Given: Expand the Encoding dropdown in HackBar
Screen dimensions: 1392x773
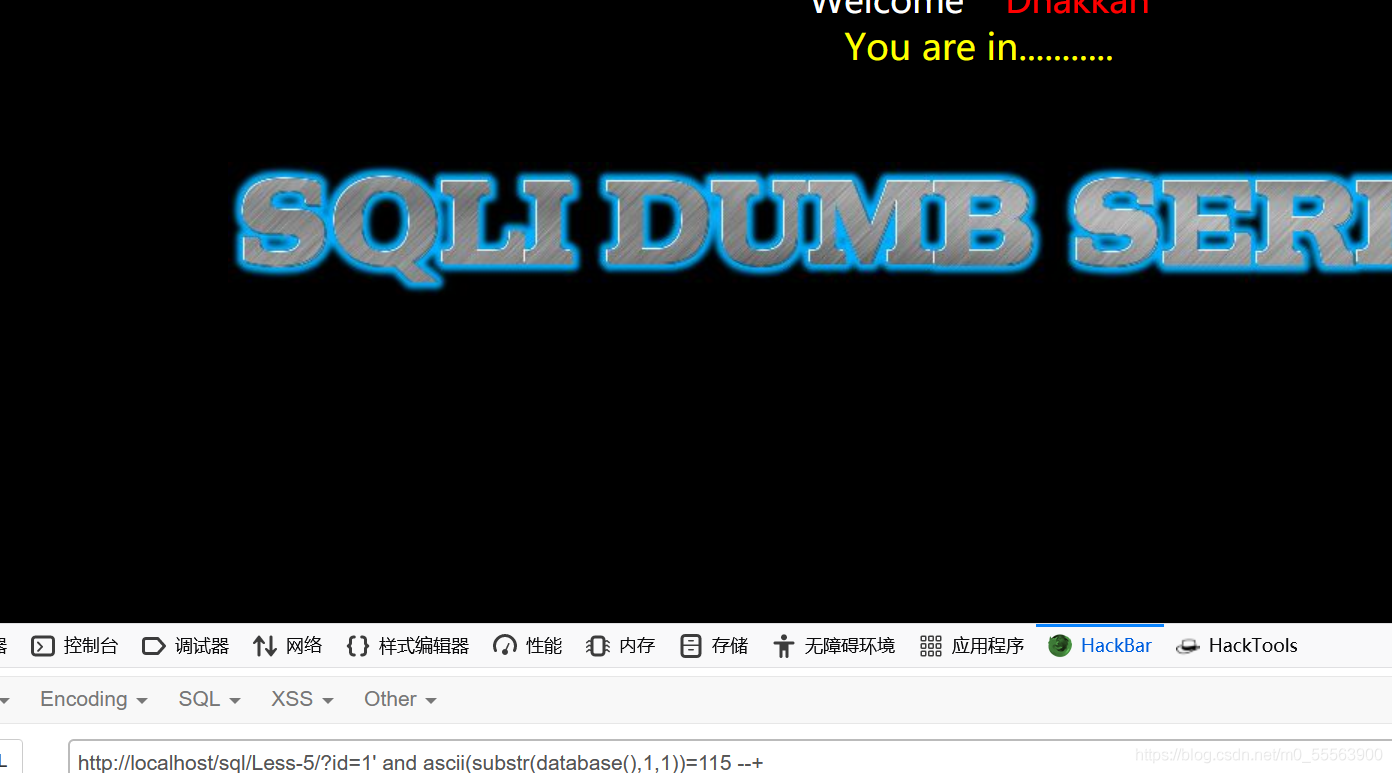Looking at the screenshot, I should (94, 699).
